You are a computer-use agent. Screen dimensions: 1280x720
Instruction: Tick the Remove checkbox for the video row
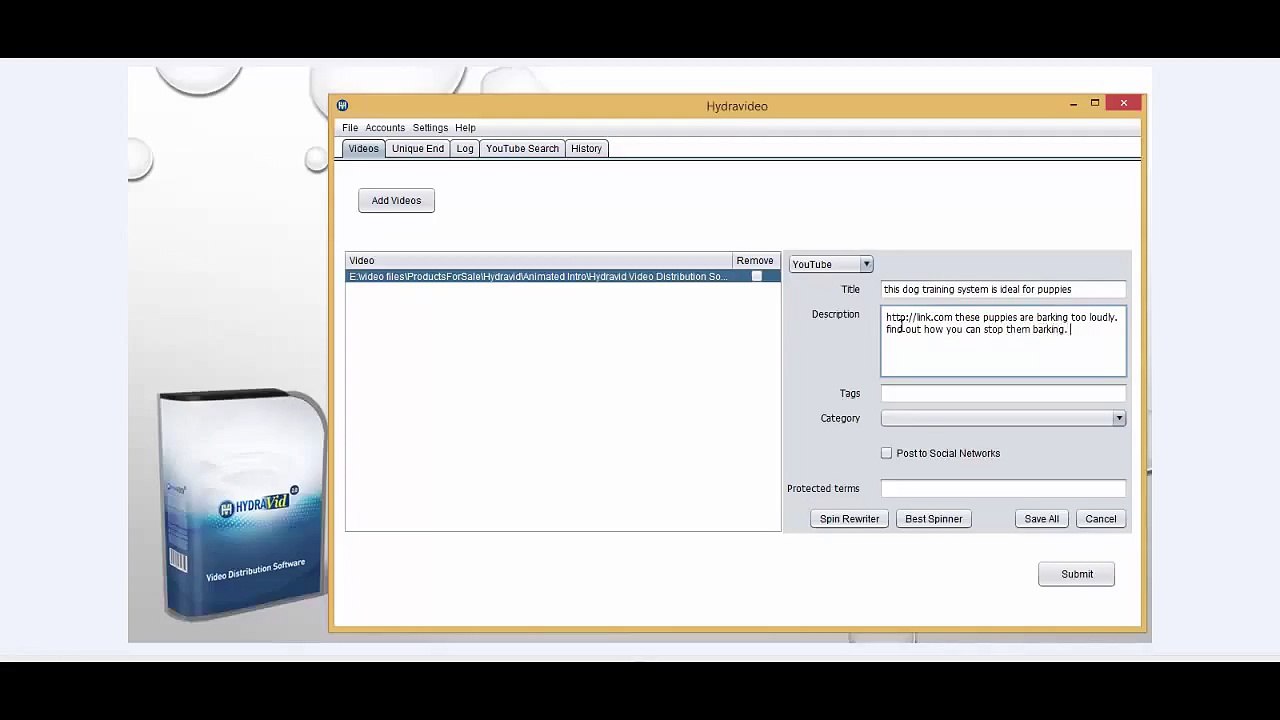756,277
